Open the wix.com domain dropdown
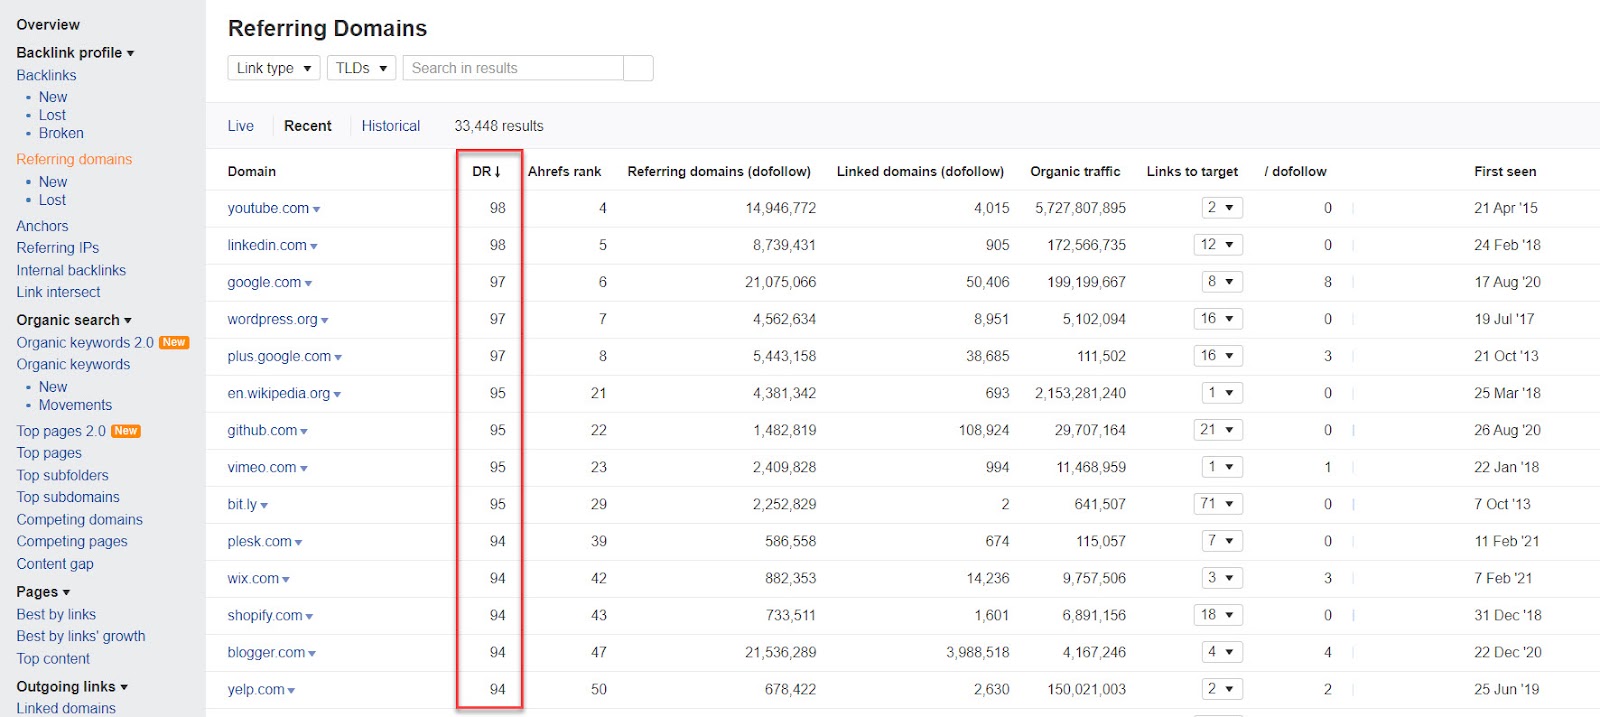The width and height of the screenshot is (1600, 717). click(285, 579)
